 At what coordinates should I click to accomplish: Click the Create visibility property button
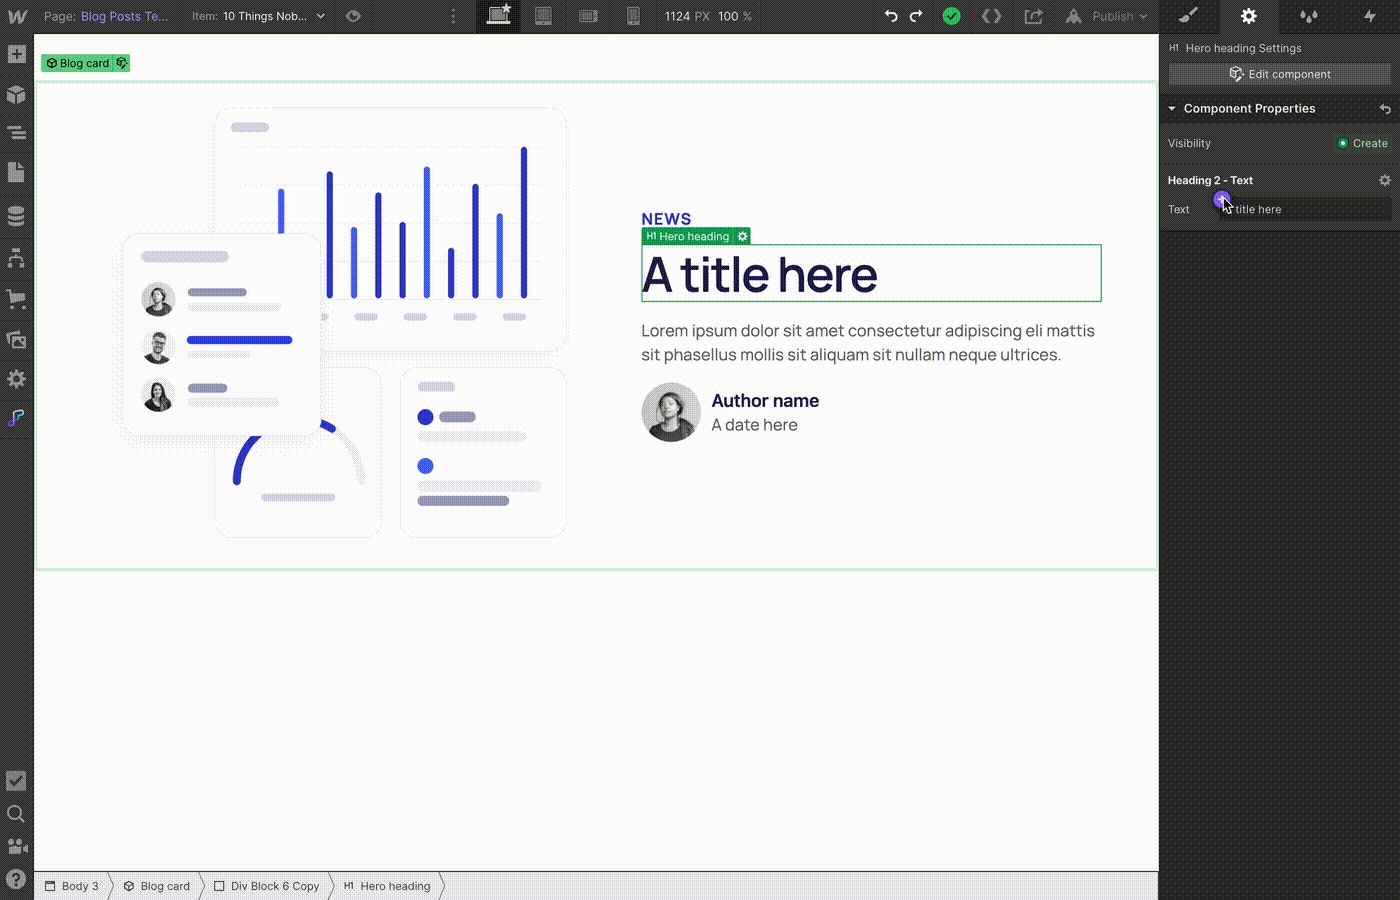[x=1362, y=143]
